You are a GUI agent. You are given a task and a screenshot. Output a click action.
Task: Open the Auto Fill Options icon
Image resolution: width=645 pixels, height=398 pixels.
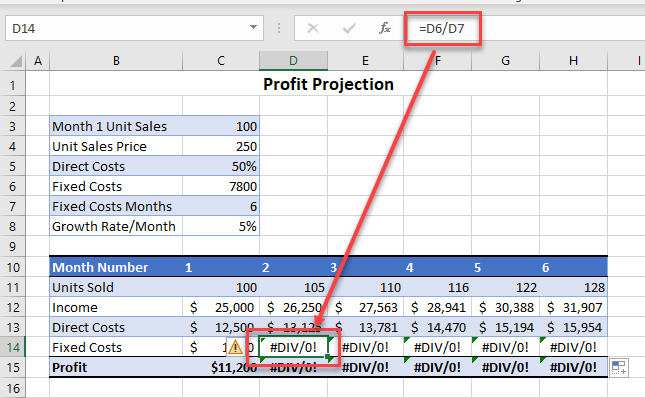(x=619, y=367)
